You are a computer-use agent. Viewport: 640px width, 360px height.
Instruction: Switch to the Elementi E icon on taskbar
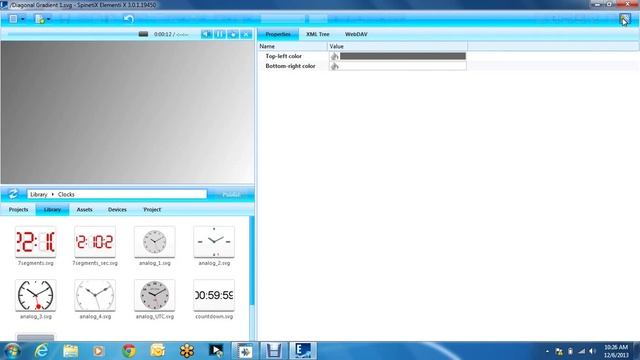(302, 351)
